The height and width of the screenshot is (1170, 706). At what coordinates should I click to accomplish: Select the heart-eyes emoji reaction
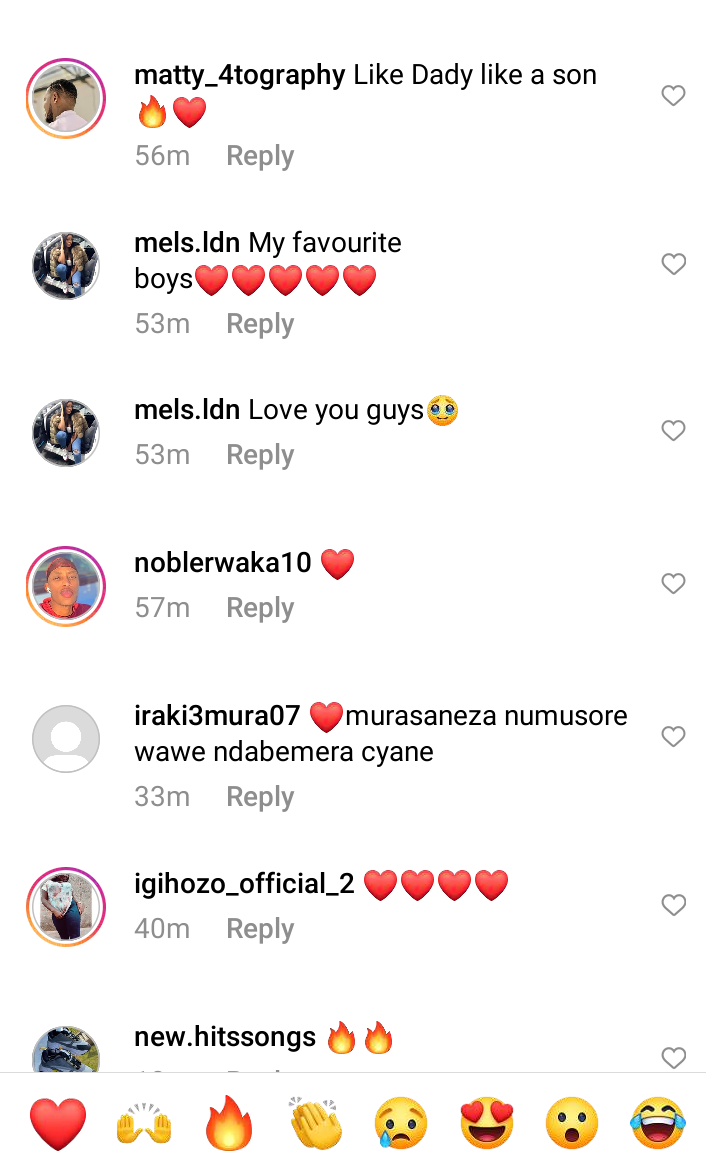486,1123
